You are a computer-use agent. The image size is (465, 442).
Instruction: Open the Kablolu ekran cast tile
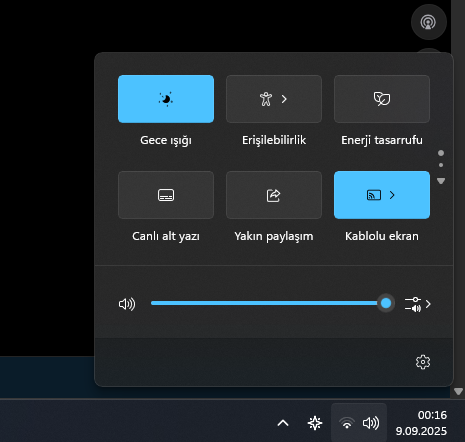tap(382, 195)
